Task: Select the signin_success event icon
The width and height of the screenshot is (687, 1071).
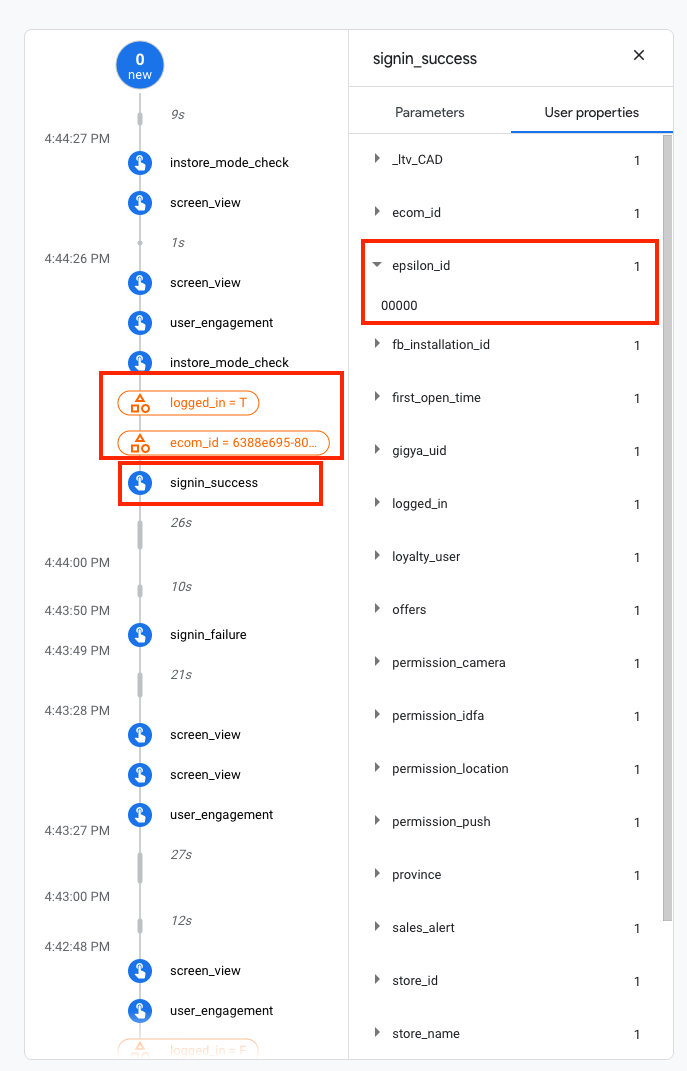Action: click(x=140, y=483)
